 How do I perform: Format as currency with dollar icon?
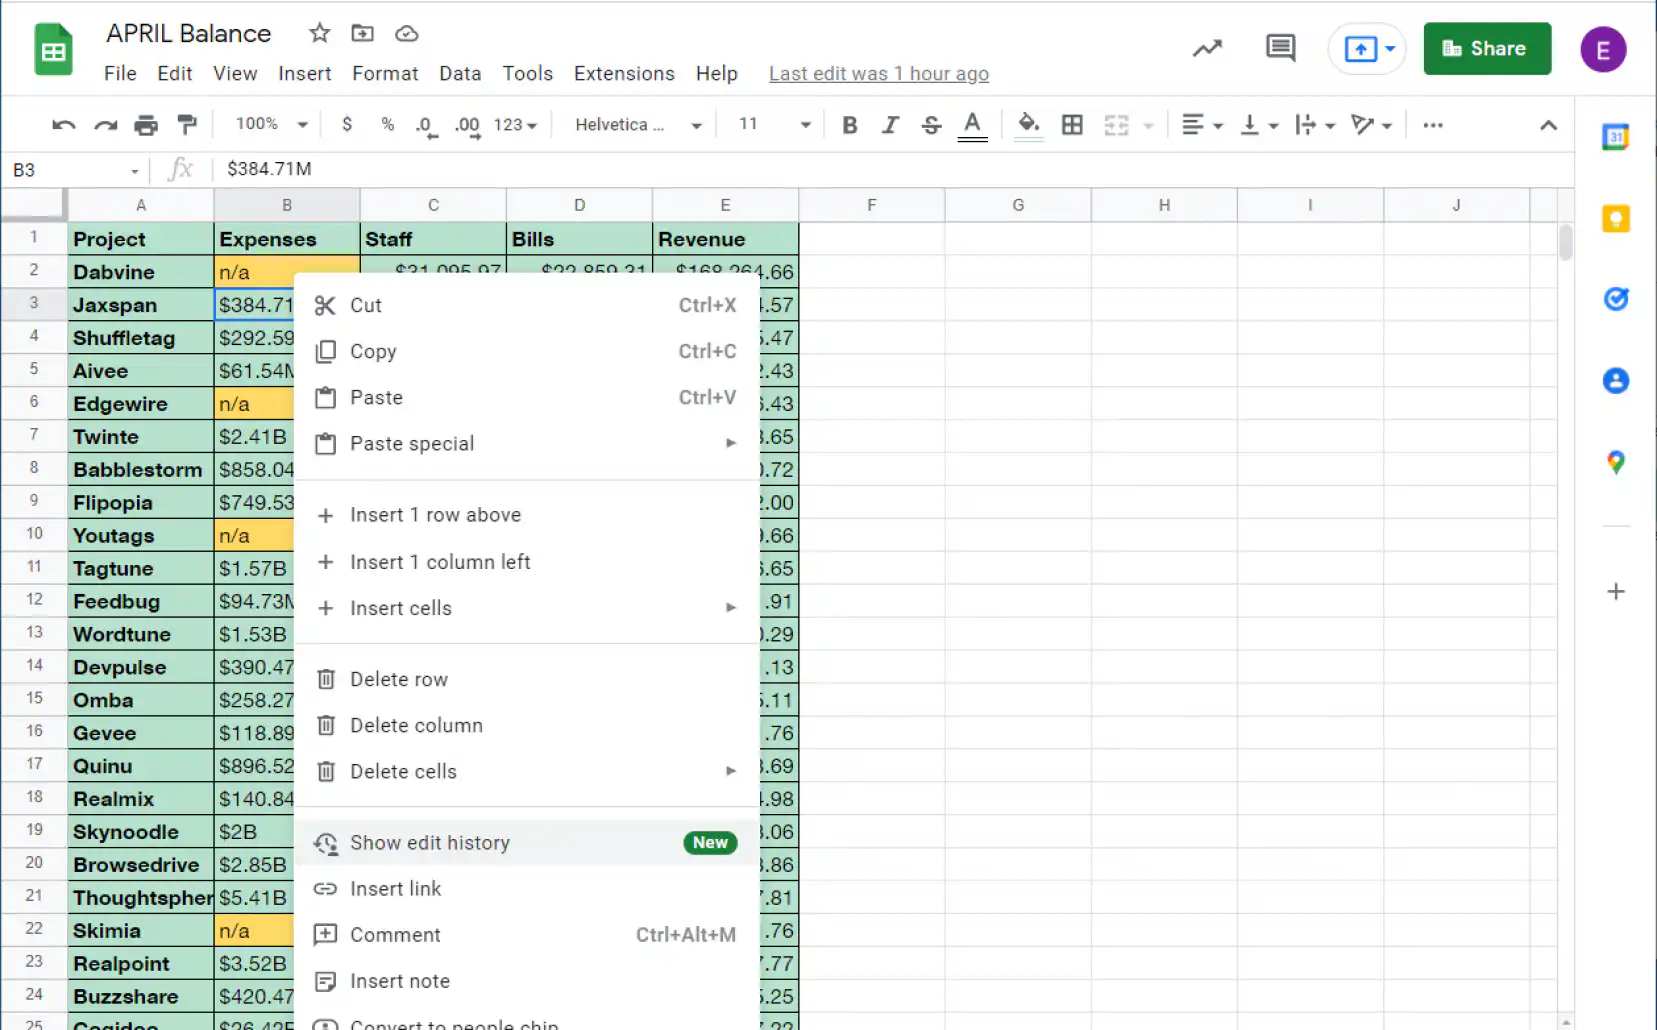347,125
